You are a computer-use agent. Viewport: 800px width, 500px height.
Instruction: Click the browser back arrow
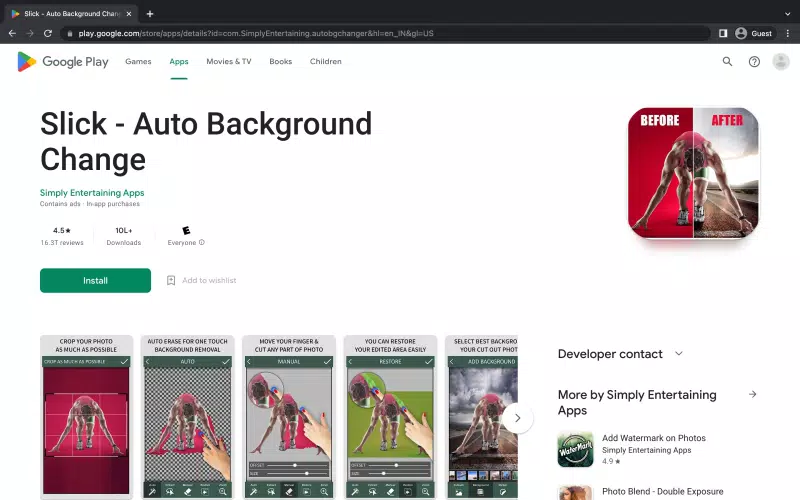tap(12, 33)
